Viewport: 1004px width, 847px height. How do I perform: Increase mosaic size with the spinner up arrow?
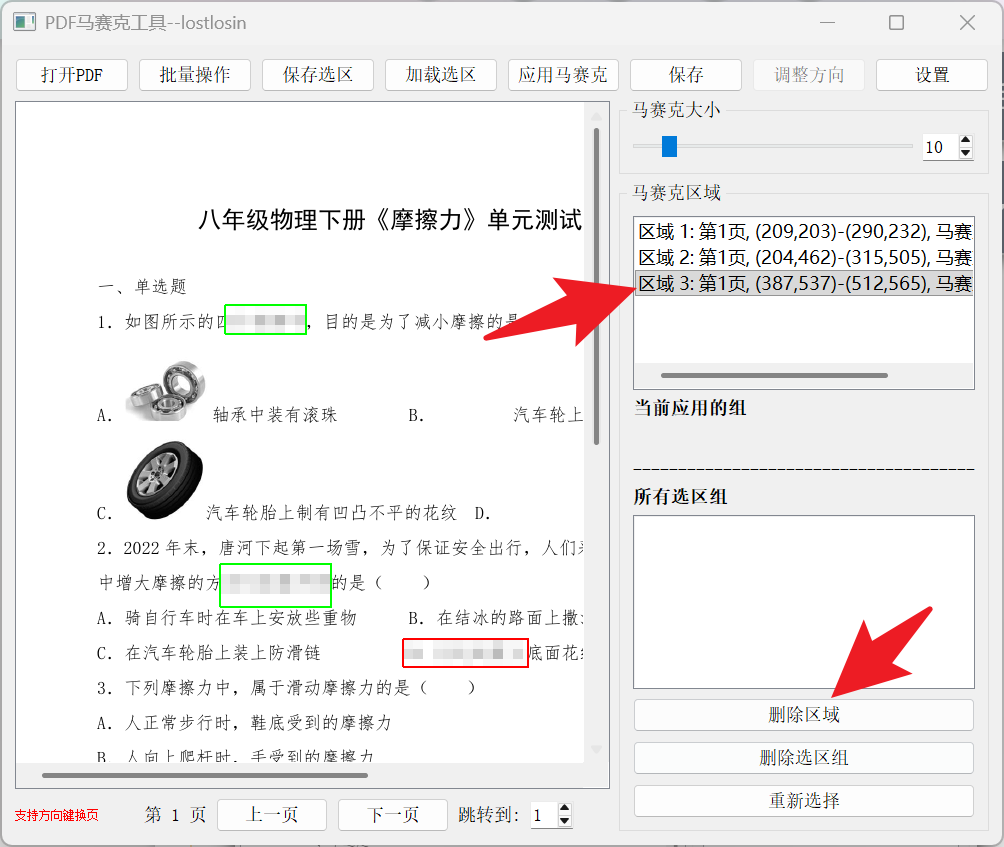point(964,140)
